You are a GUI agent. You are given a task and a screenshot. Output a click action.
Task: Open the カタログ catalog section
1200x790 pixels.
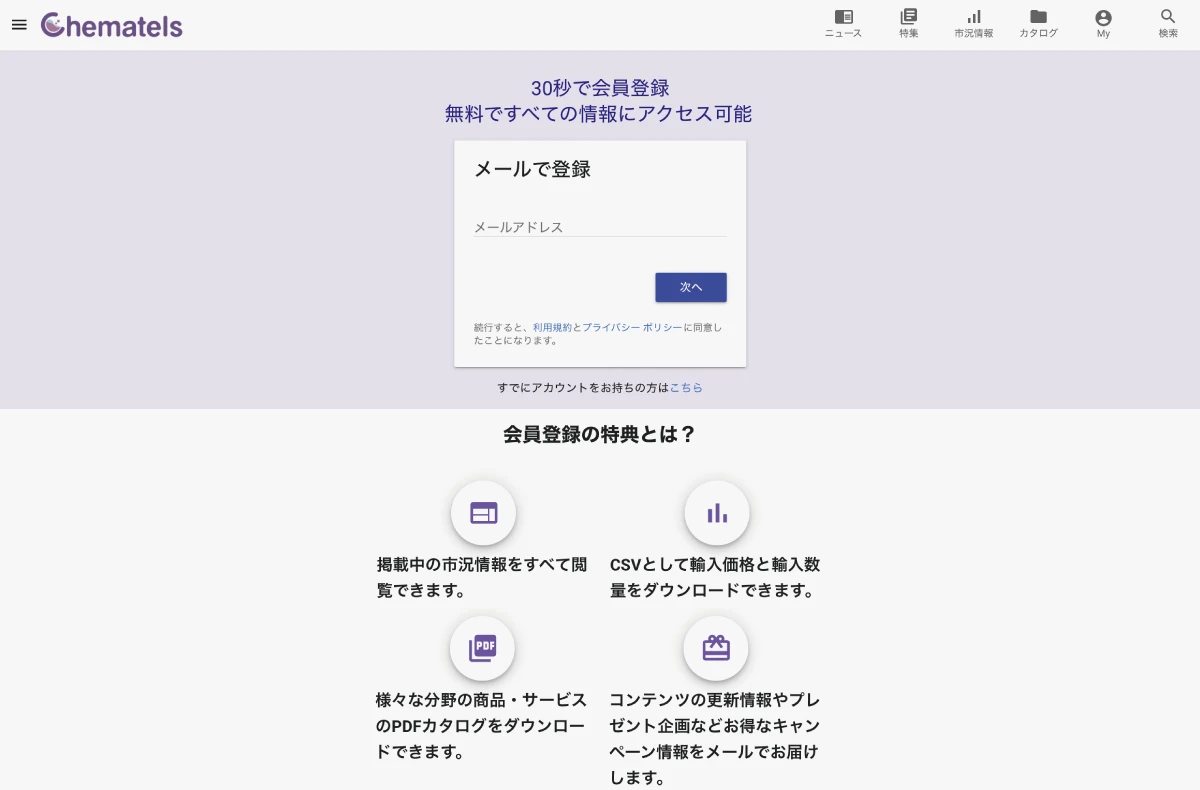tap(1038, 24)
